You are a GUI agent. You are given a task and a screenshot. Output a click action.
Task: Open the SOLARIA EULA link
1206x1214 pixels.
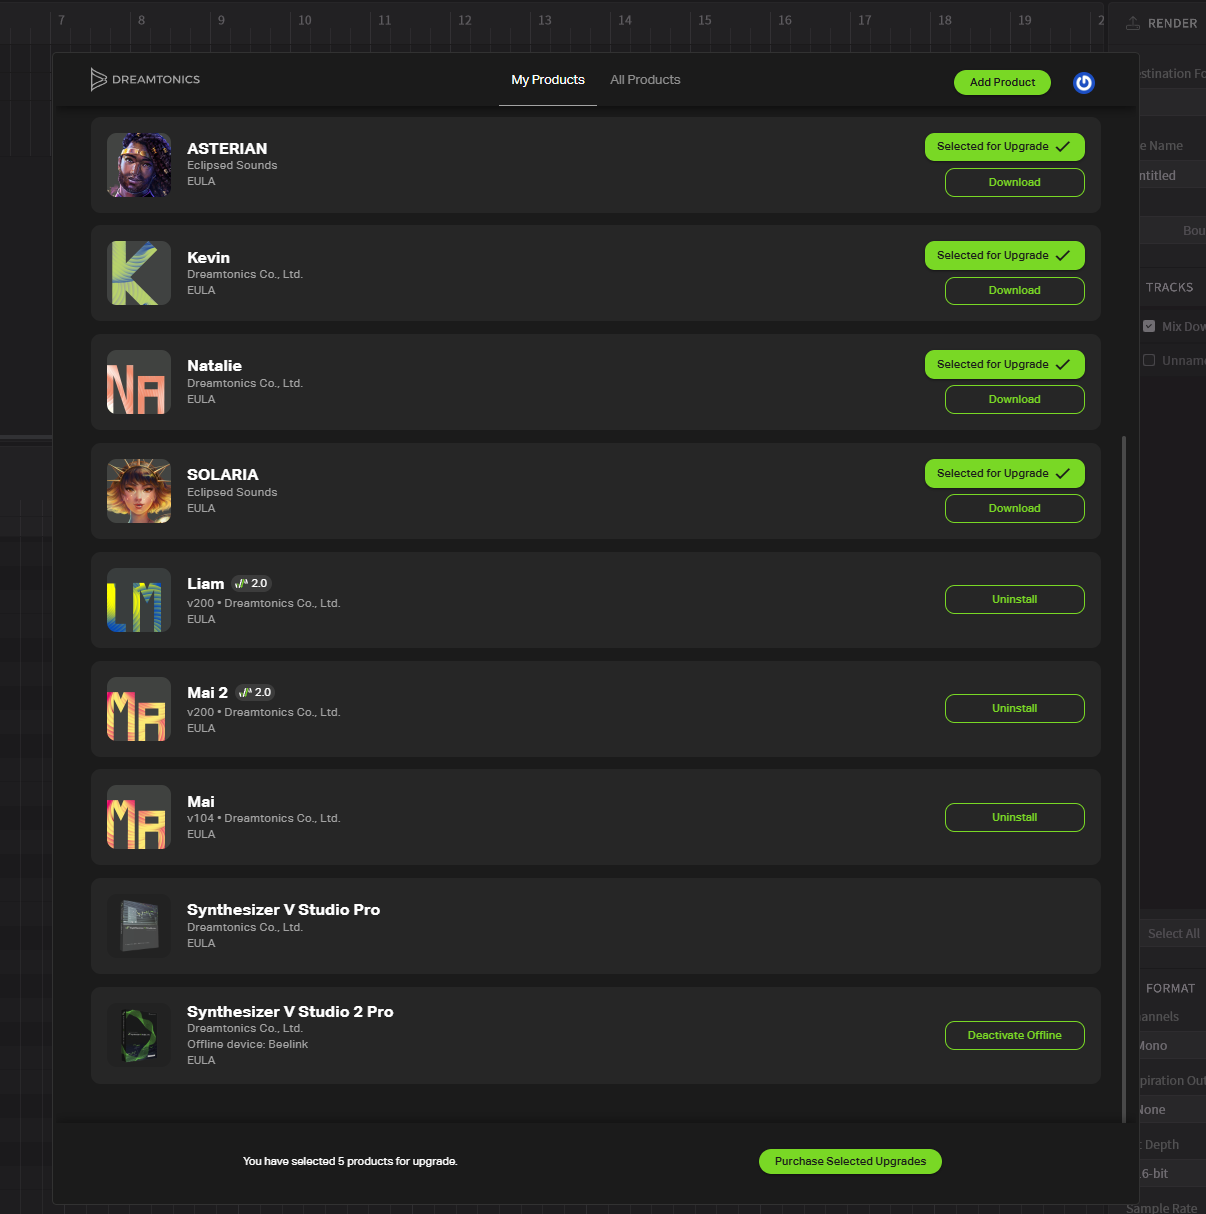point(201,509)
